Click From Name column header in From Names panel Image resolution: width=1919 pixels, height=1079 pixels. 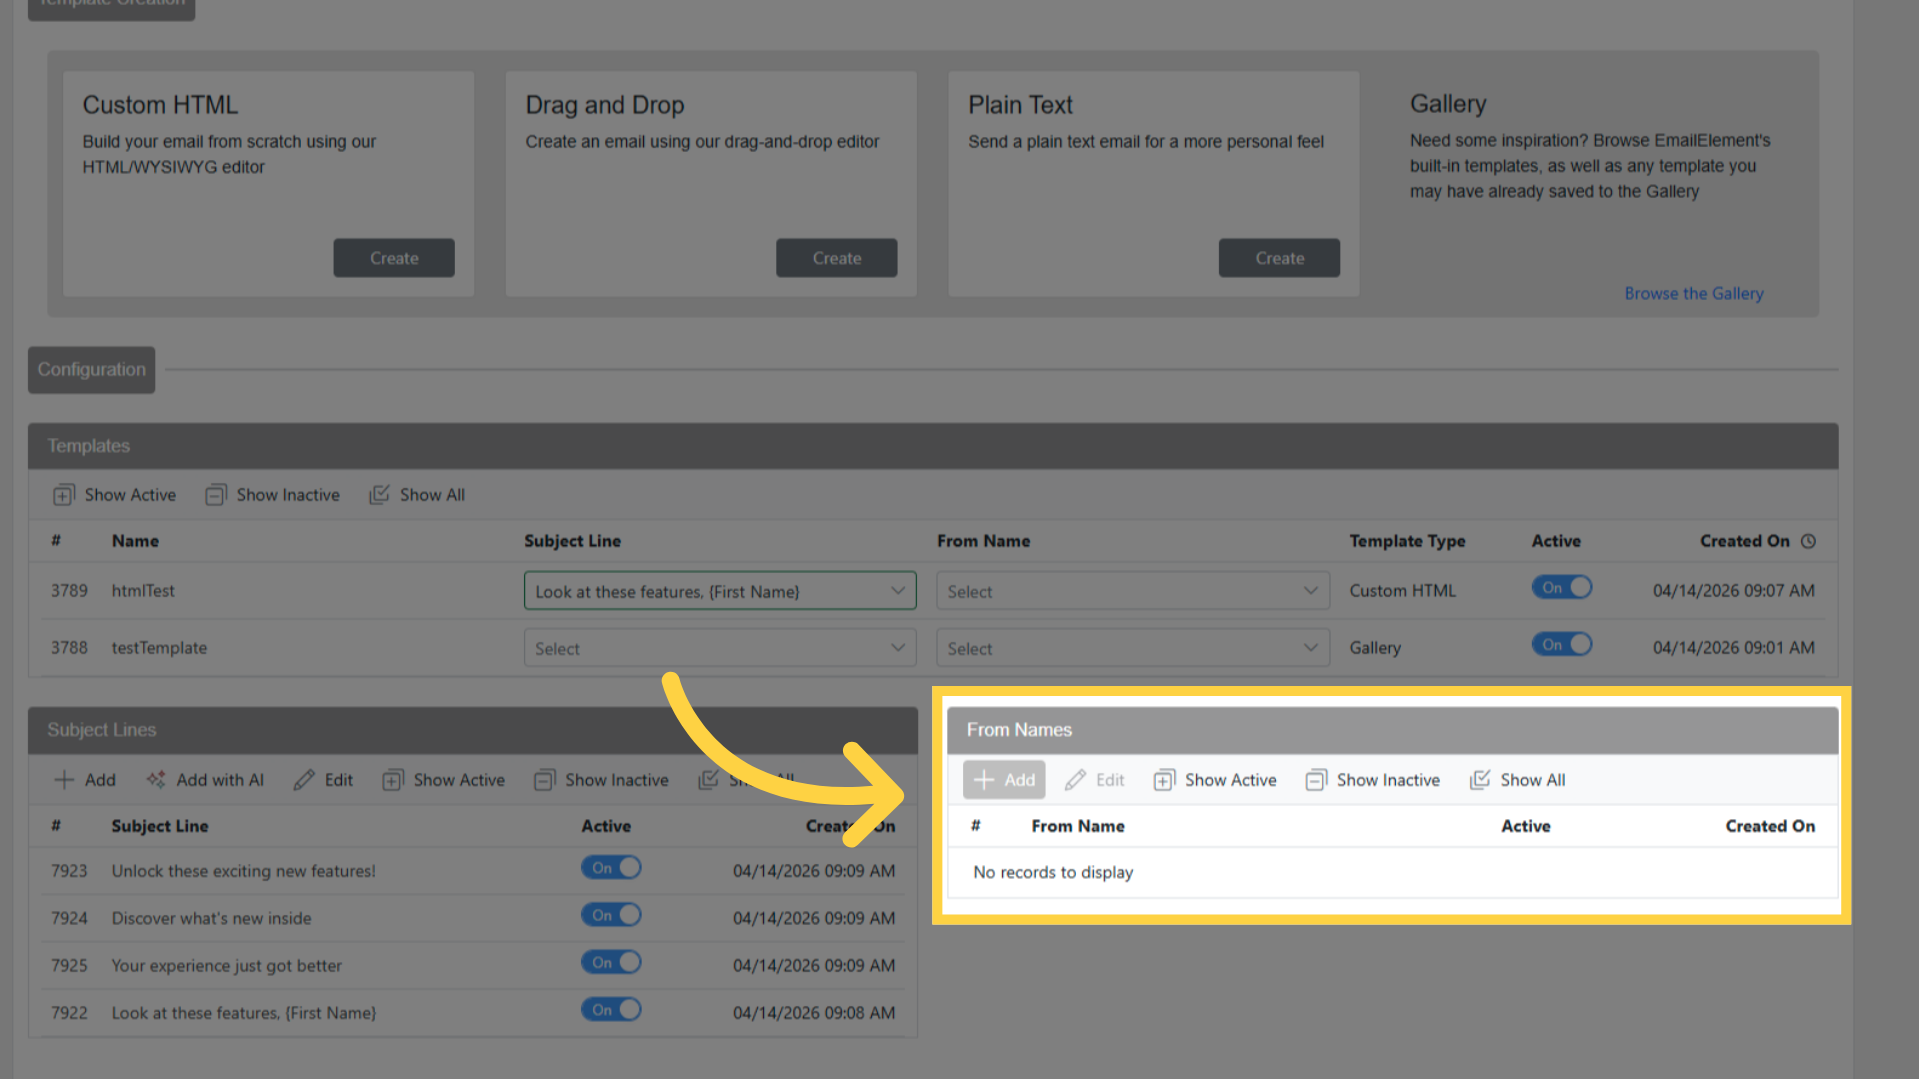[x=1078, y=826]
